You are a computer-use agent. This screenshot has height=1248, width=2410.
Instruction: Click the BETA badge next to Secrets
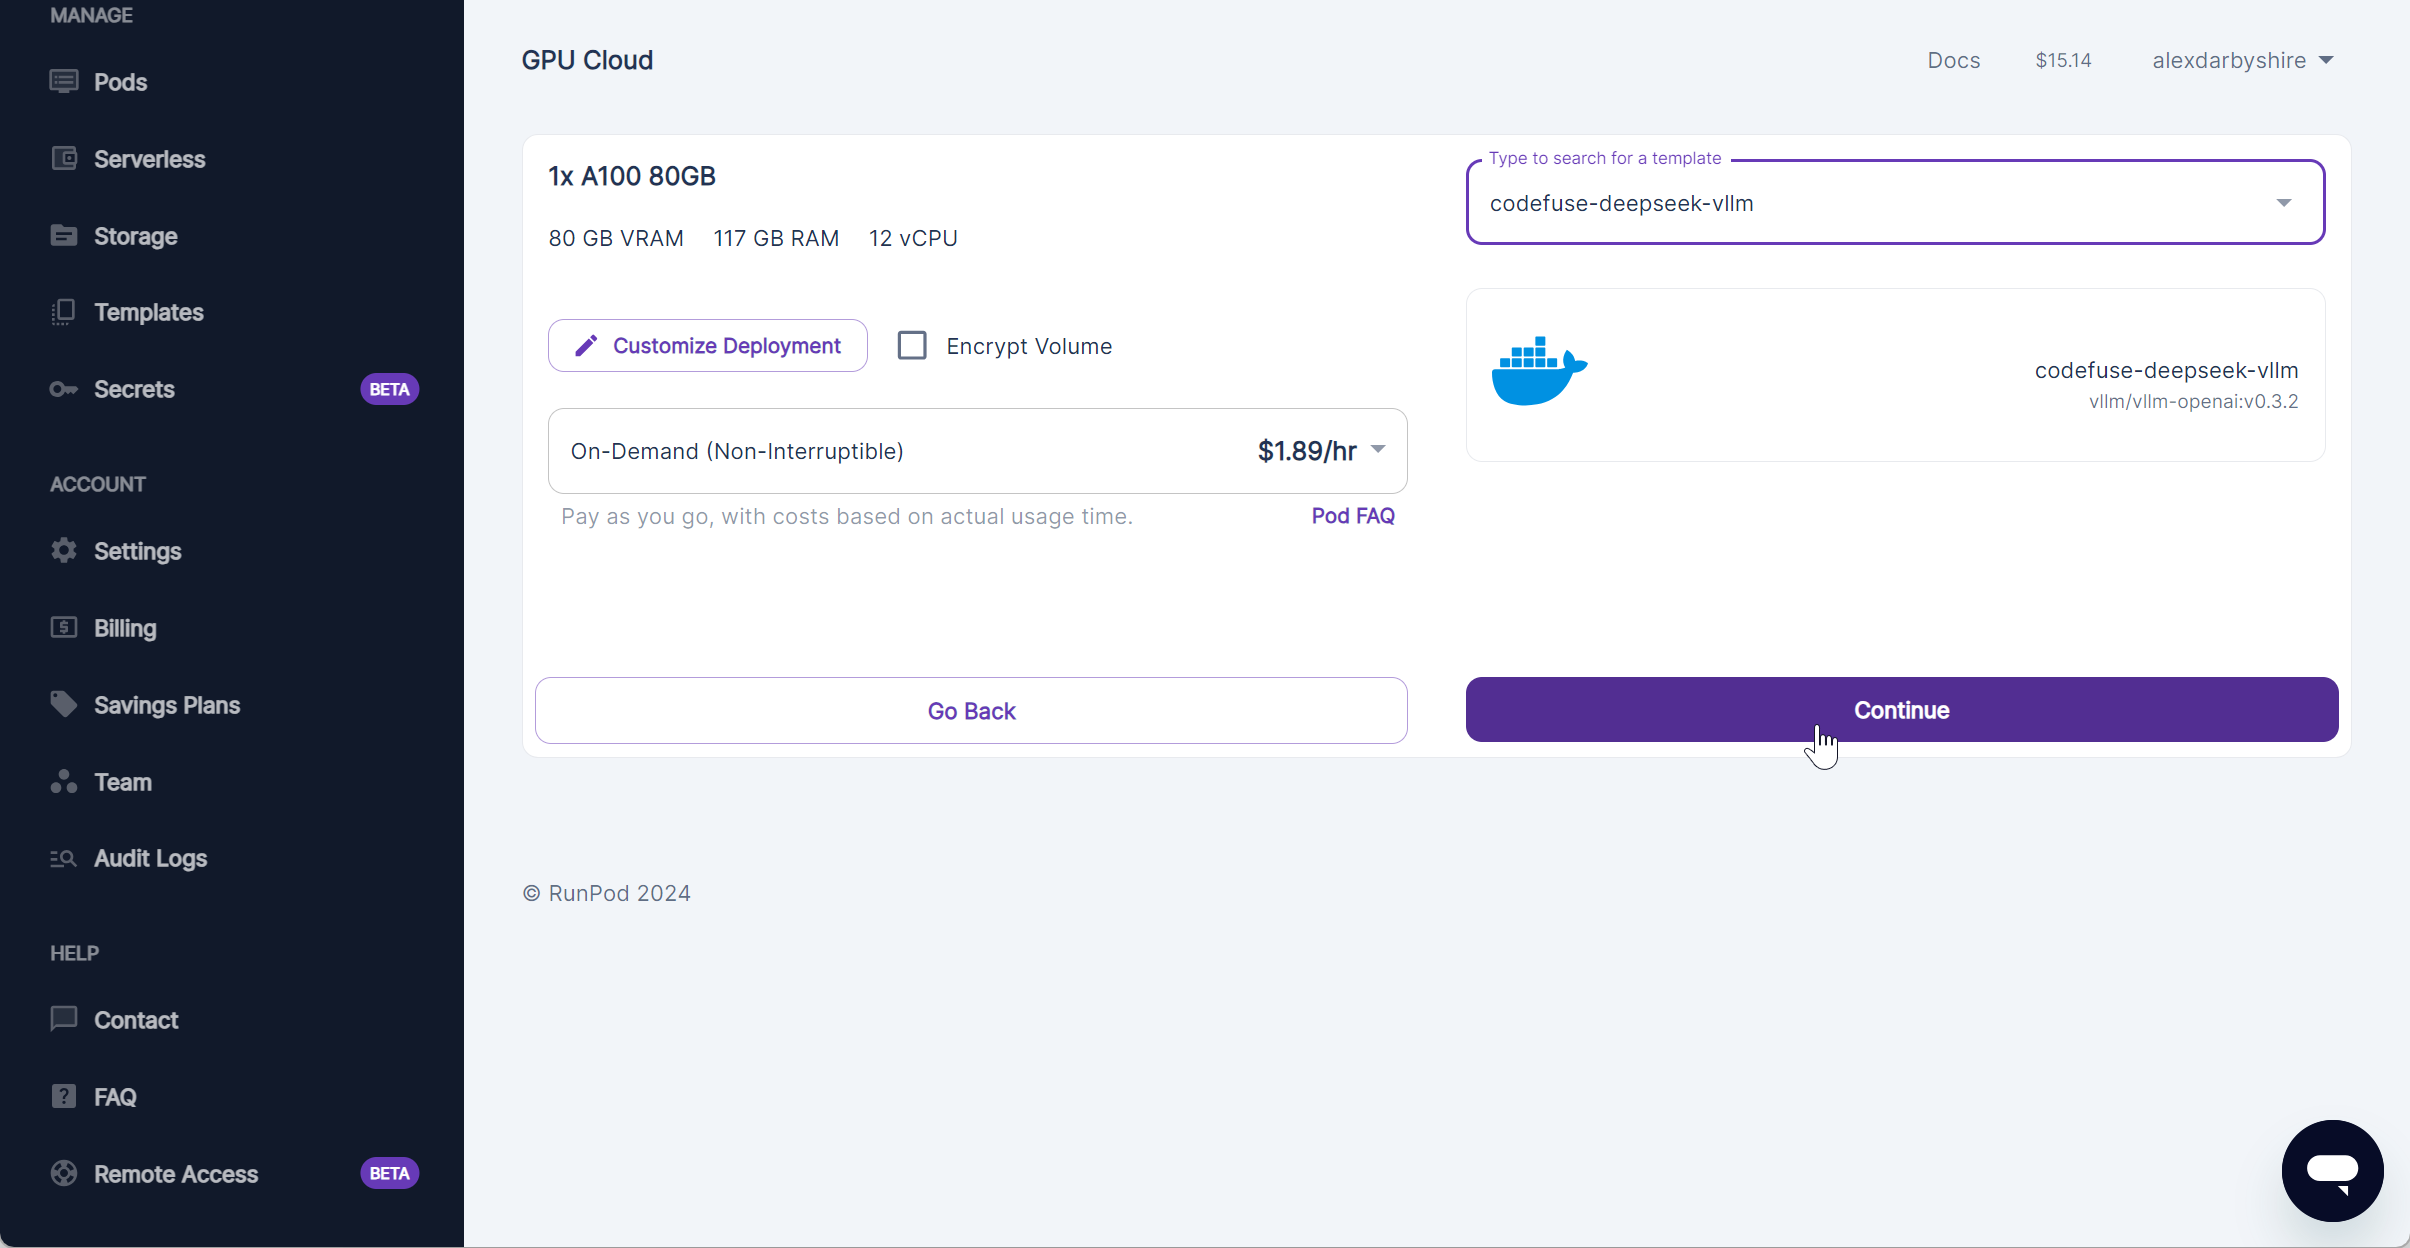pos(389,389)
